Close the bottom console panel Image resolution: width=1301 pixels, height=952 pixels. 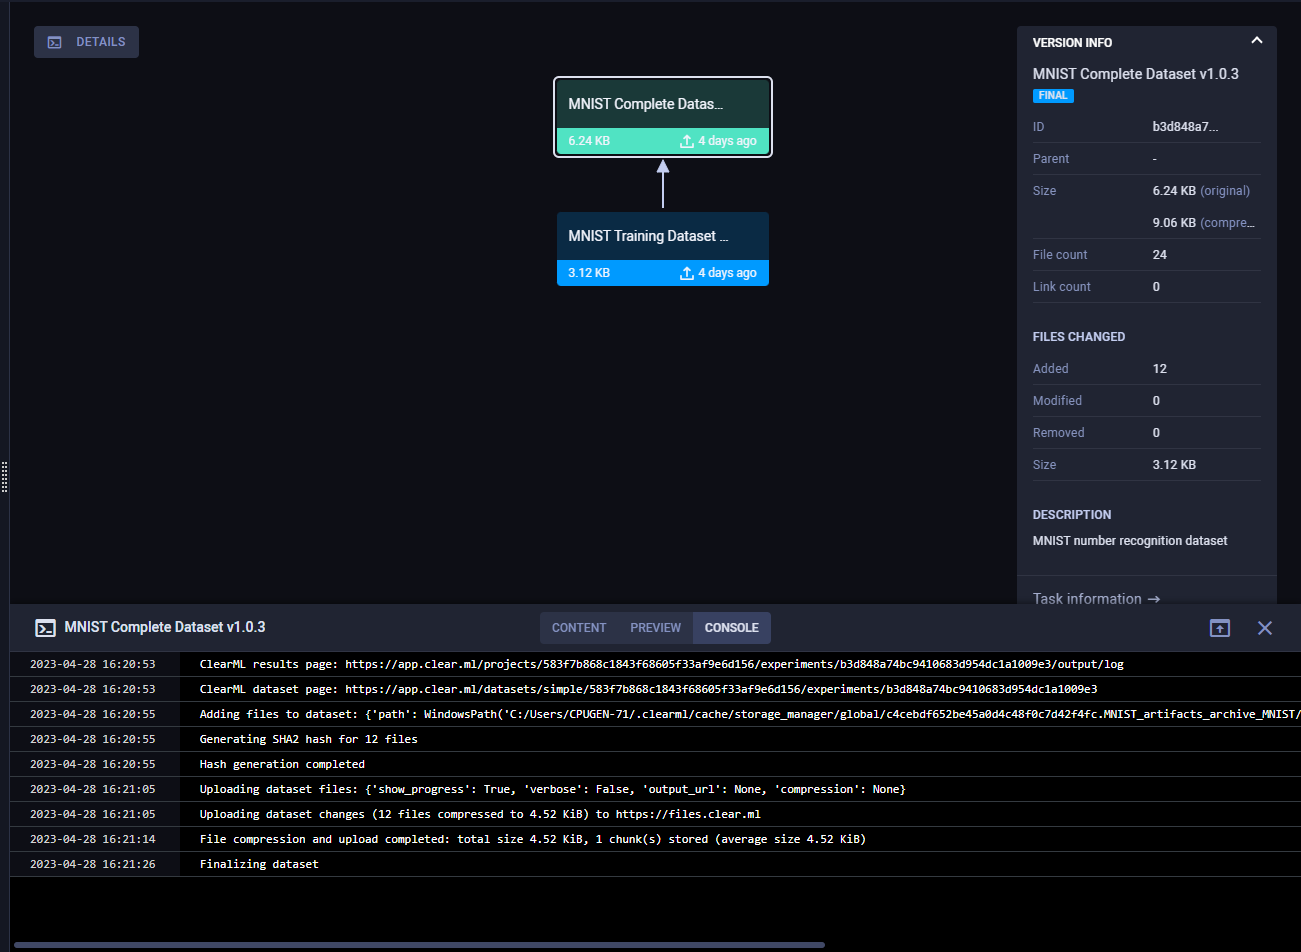pyautogui.click(x=1265, y=628)
